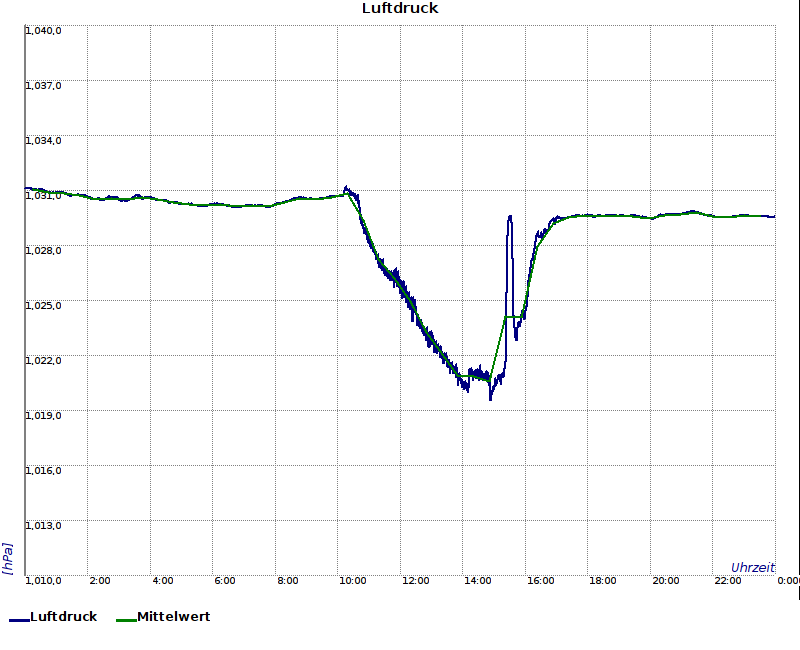The height and width of the screenshot is (650, 800).
Task: Click the green Mittelwert legend color line
Action: pos(127,620)
